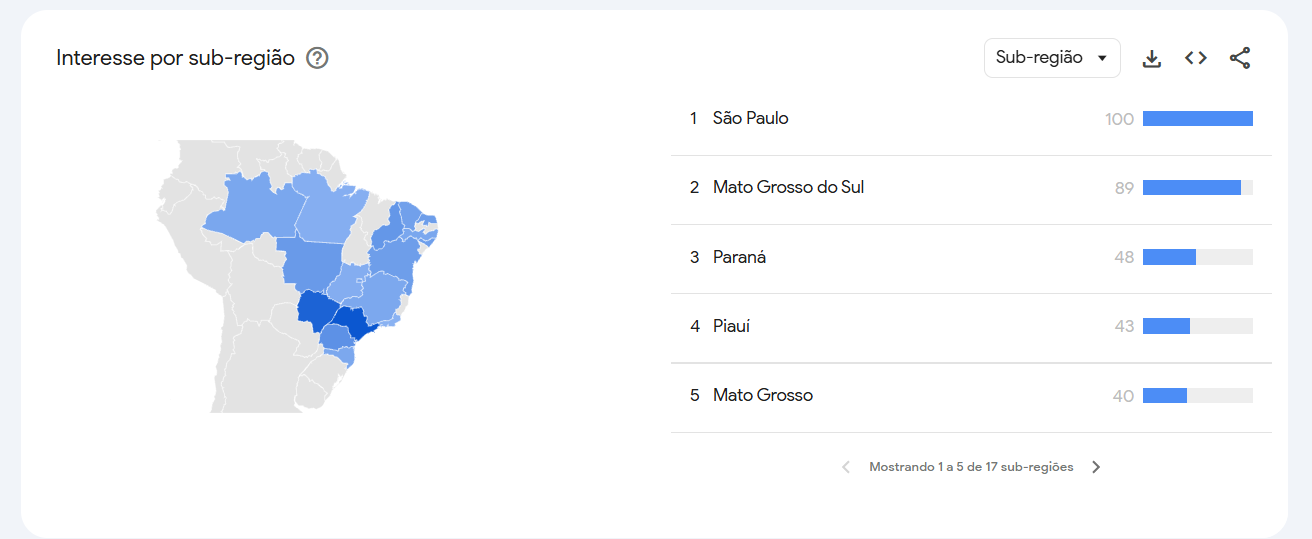Screen dimensions: 1312x539
Task: Click the previous page arrow
Action: click(846, 467)
